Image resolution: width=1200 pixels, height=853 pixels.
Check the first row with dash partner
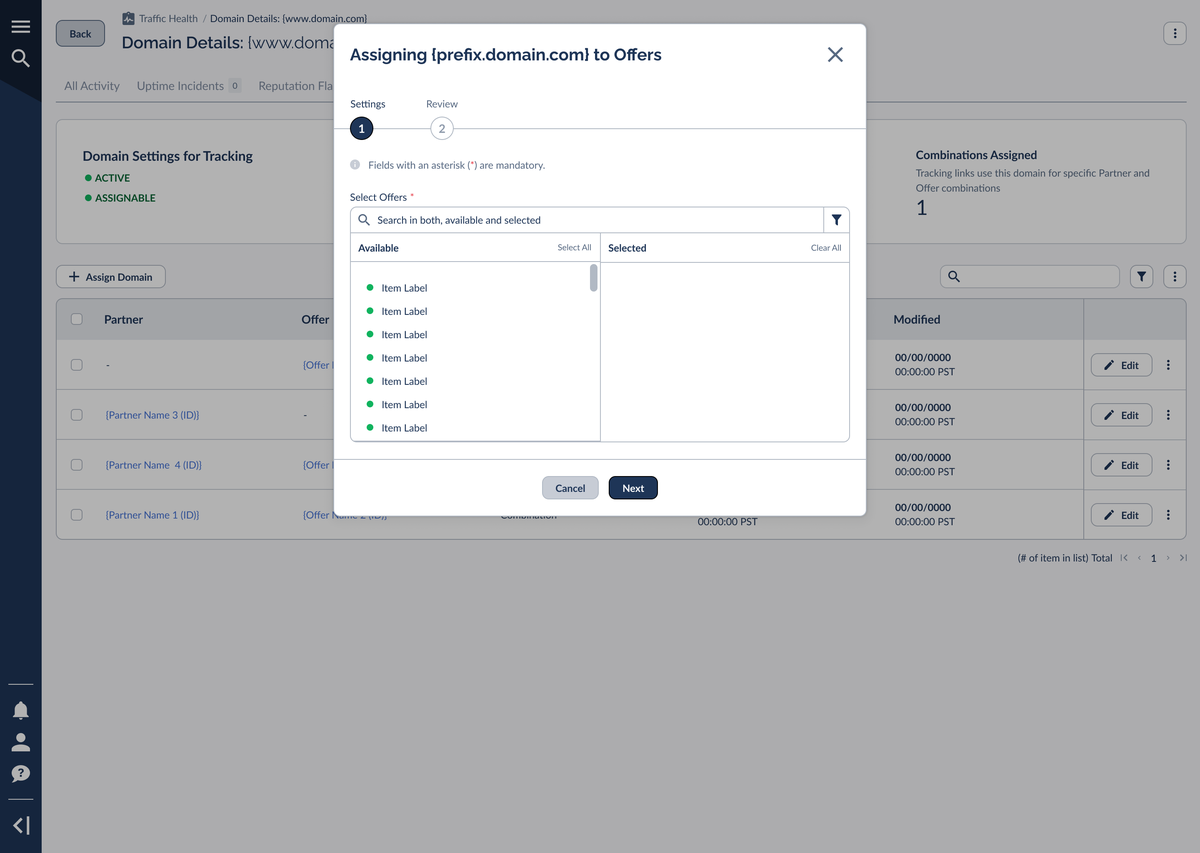tap(77, 365)
